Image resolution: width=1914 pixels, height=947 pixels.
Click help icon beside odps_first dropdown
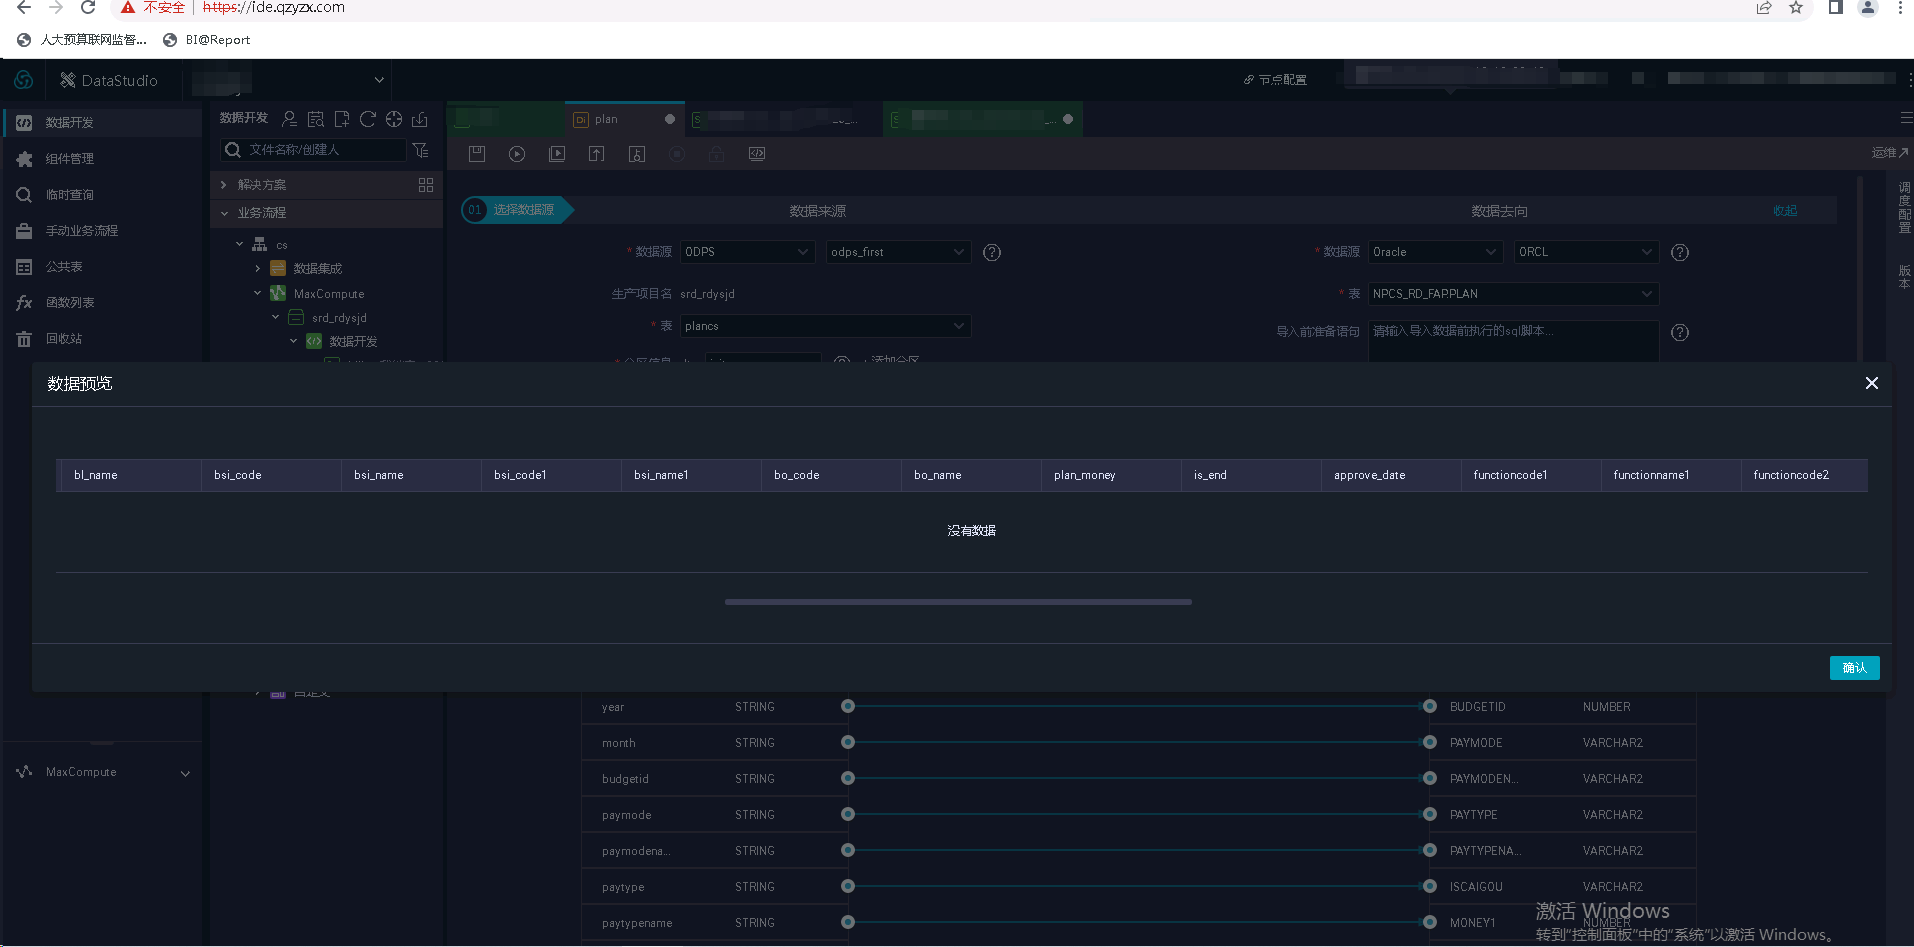[992, 252]
